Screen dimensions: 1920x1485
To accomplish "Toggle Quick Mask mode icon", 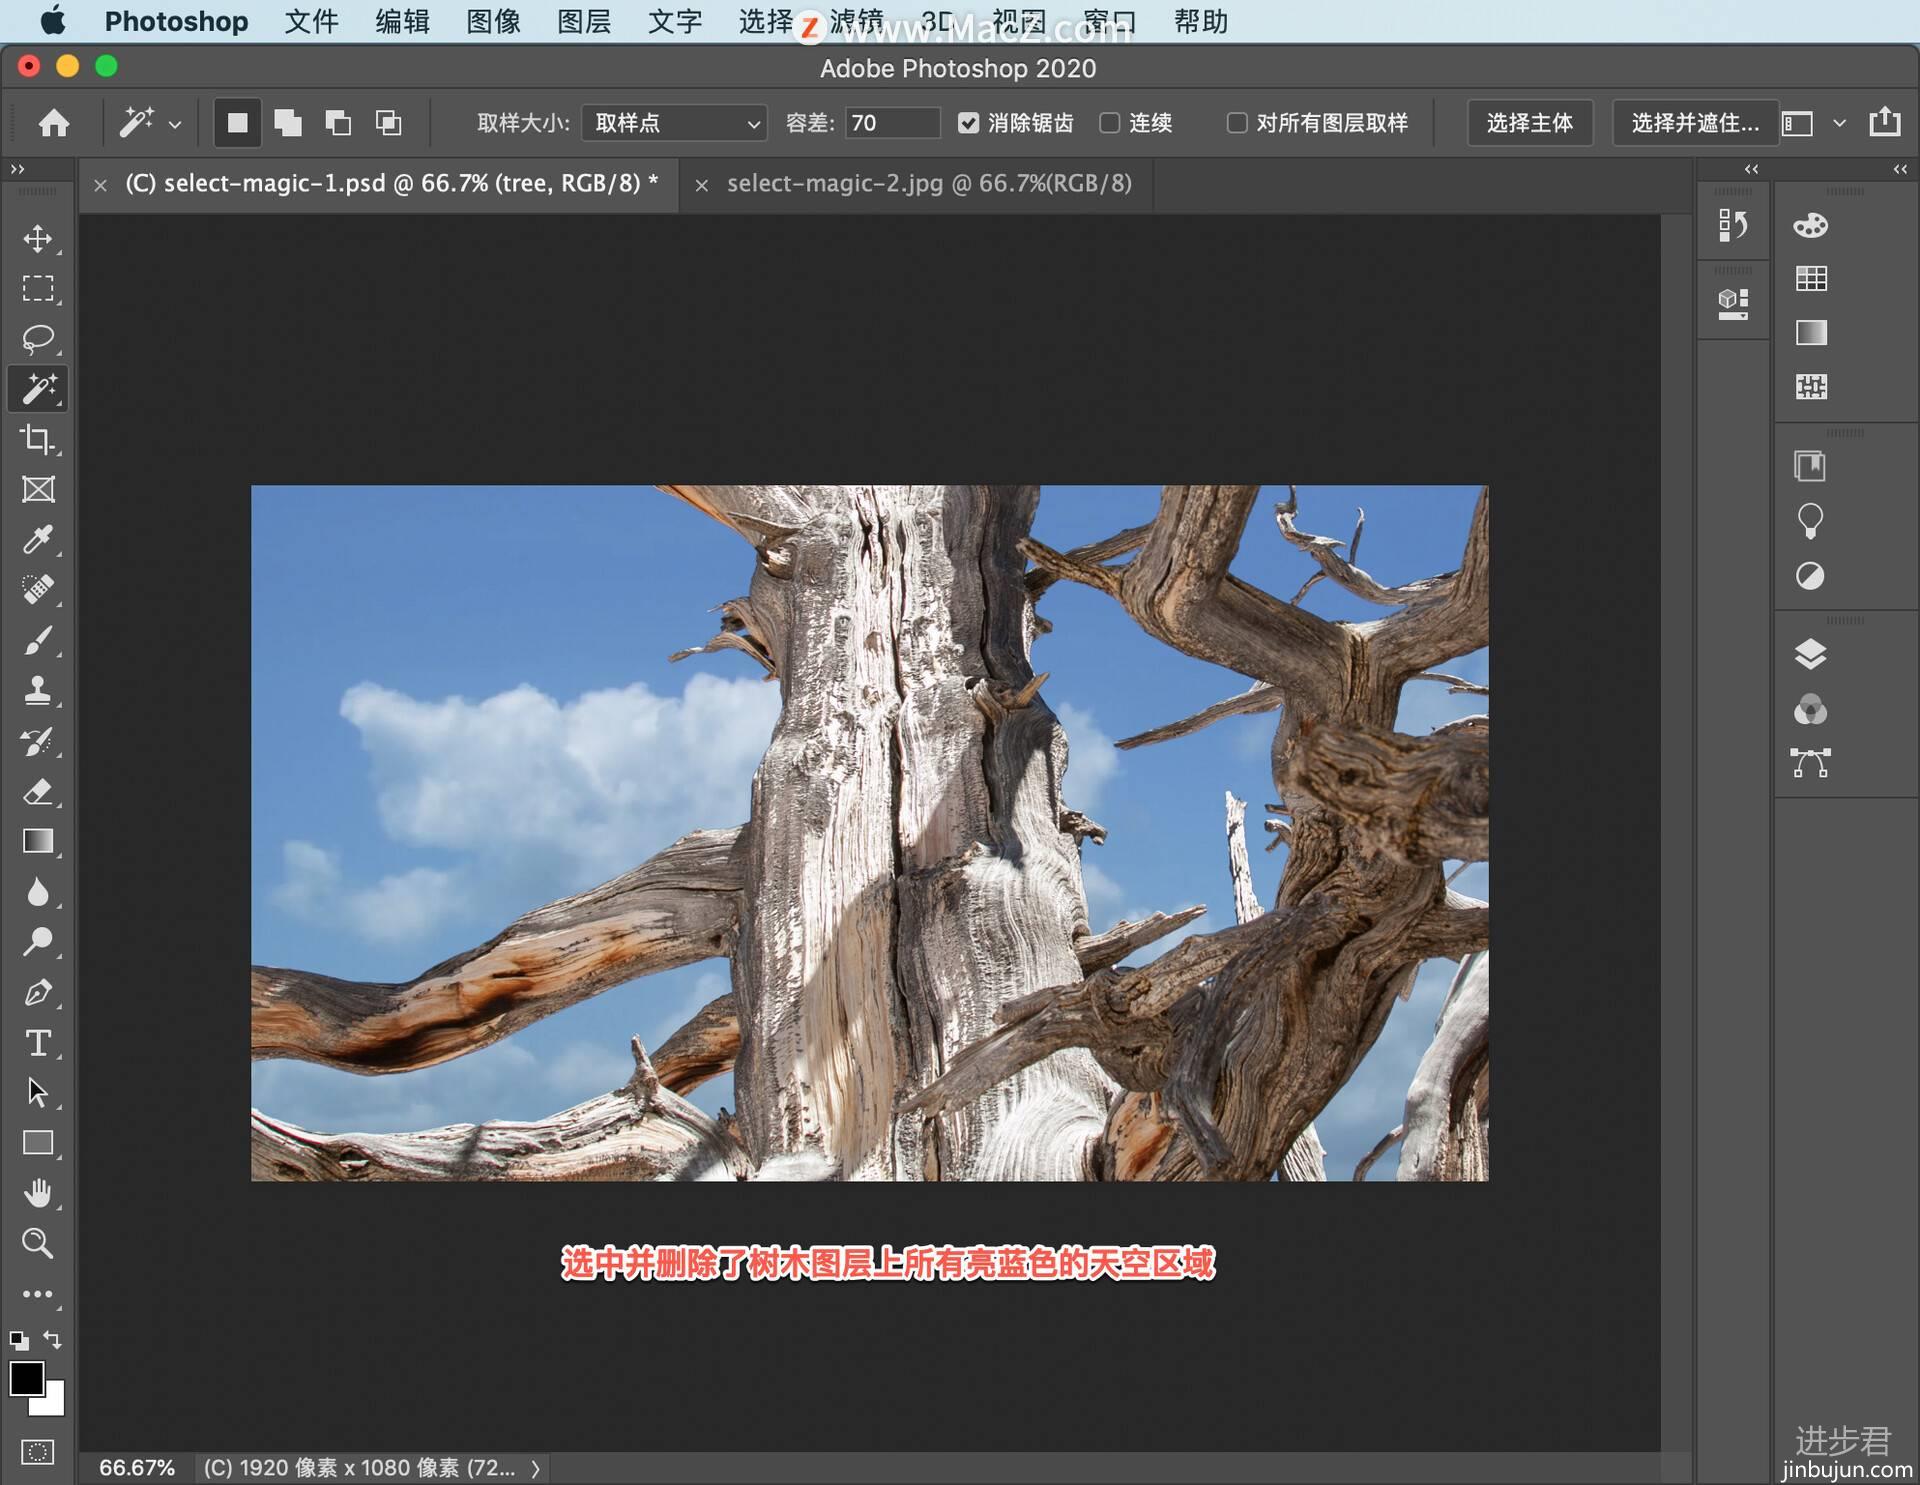I will [x=38, y=1451].
